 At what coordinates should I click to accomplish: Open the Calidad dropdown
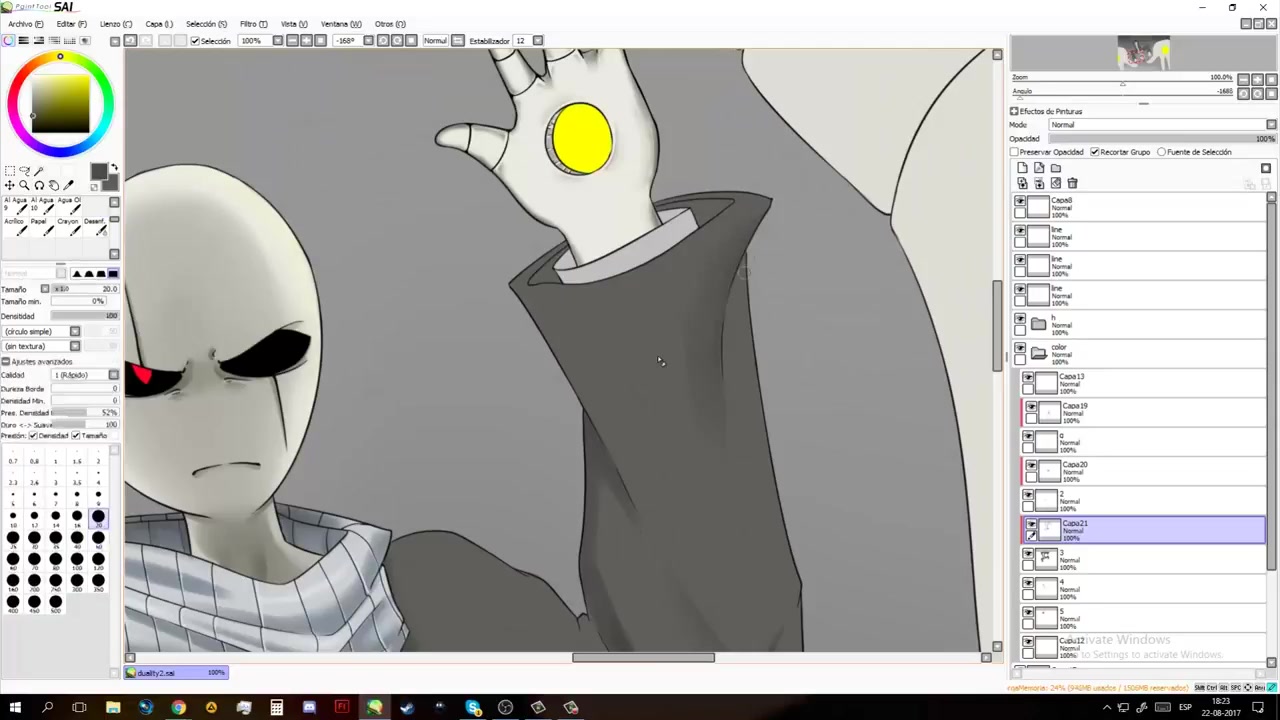[113, 375]
